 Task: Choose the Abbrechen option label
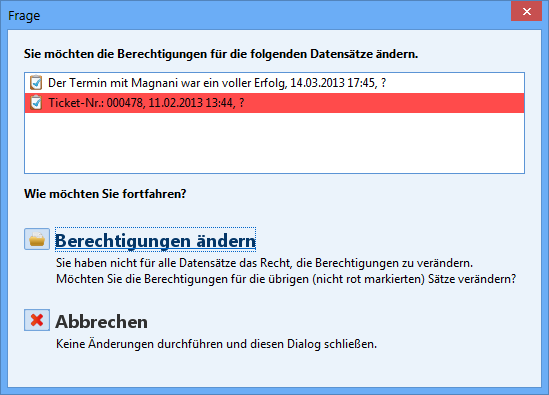[102, 321]
